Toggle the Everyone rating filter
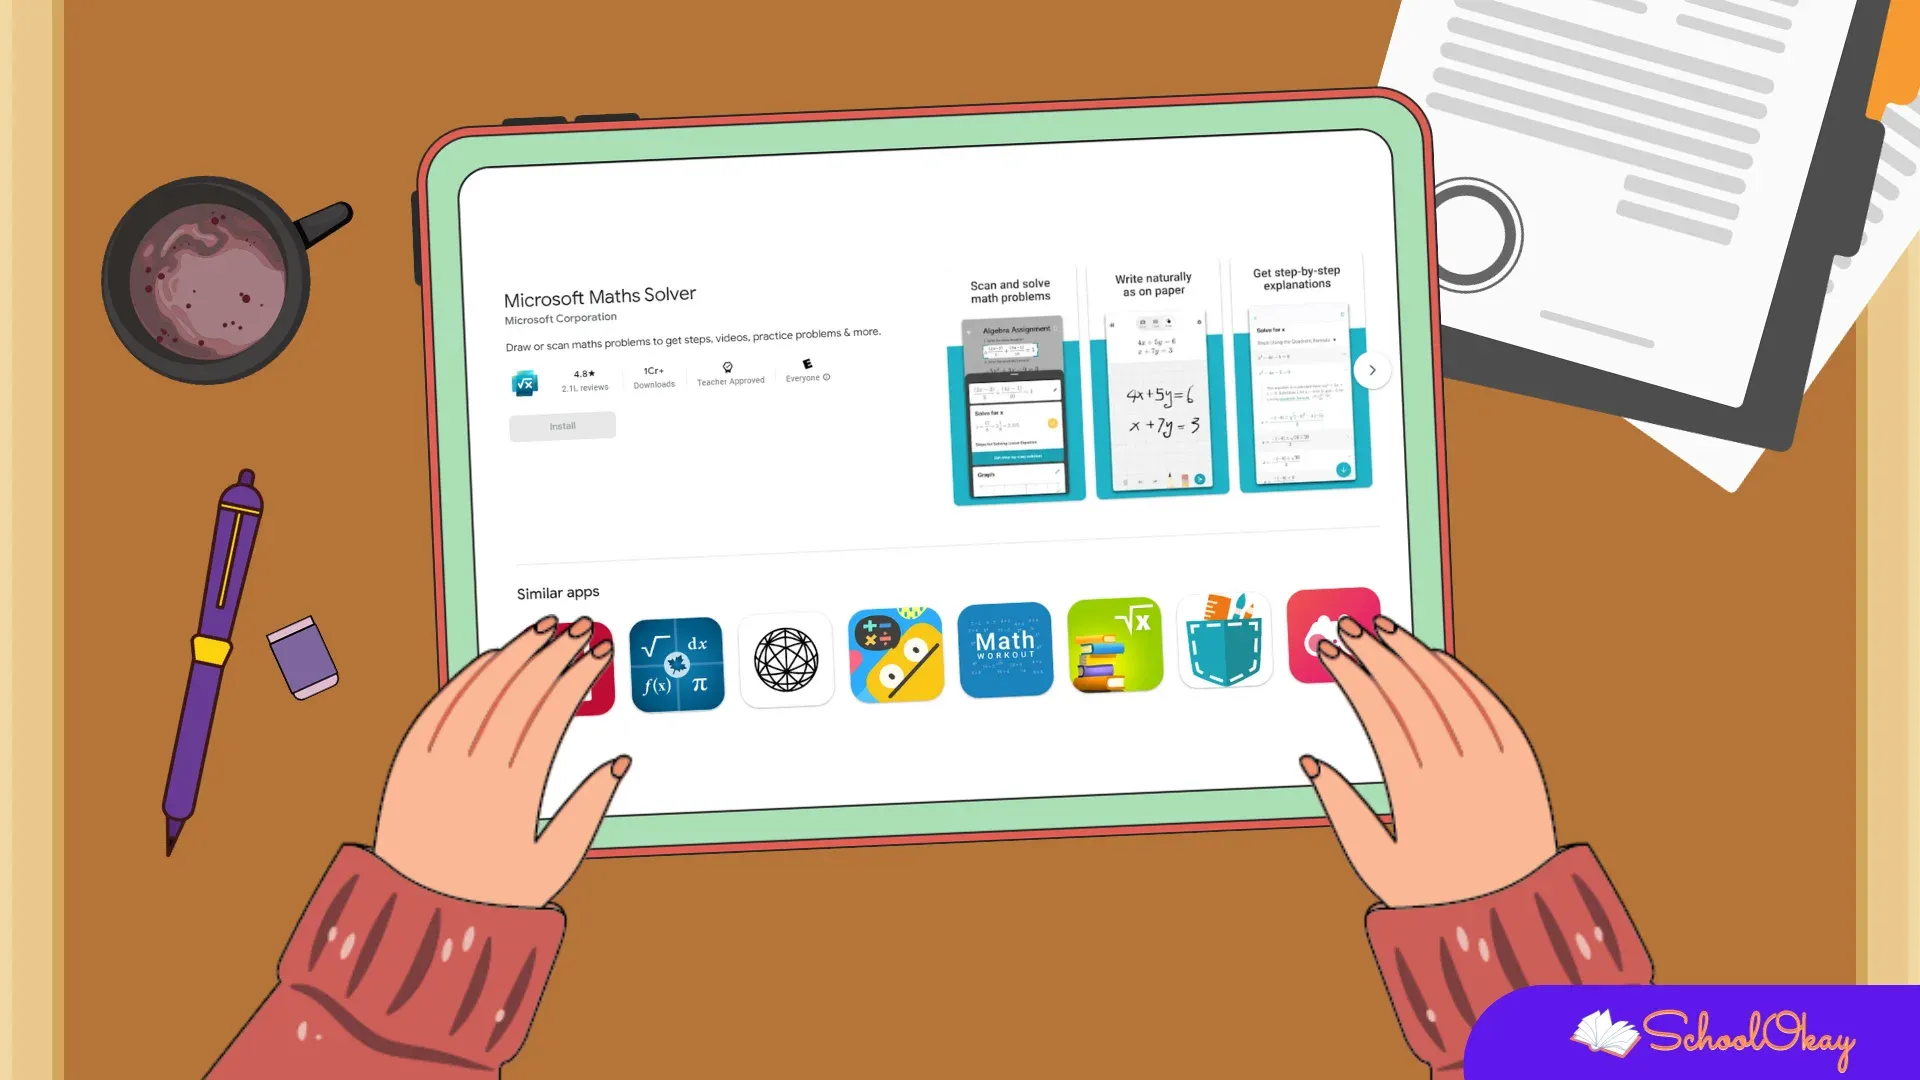Viewport: 1920px width, 1080px height. [808, 375]
